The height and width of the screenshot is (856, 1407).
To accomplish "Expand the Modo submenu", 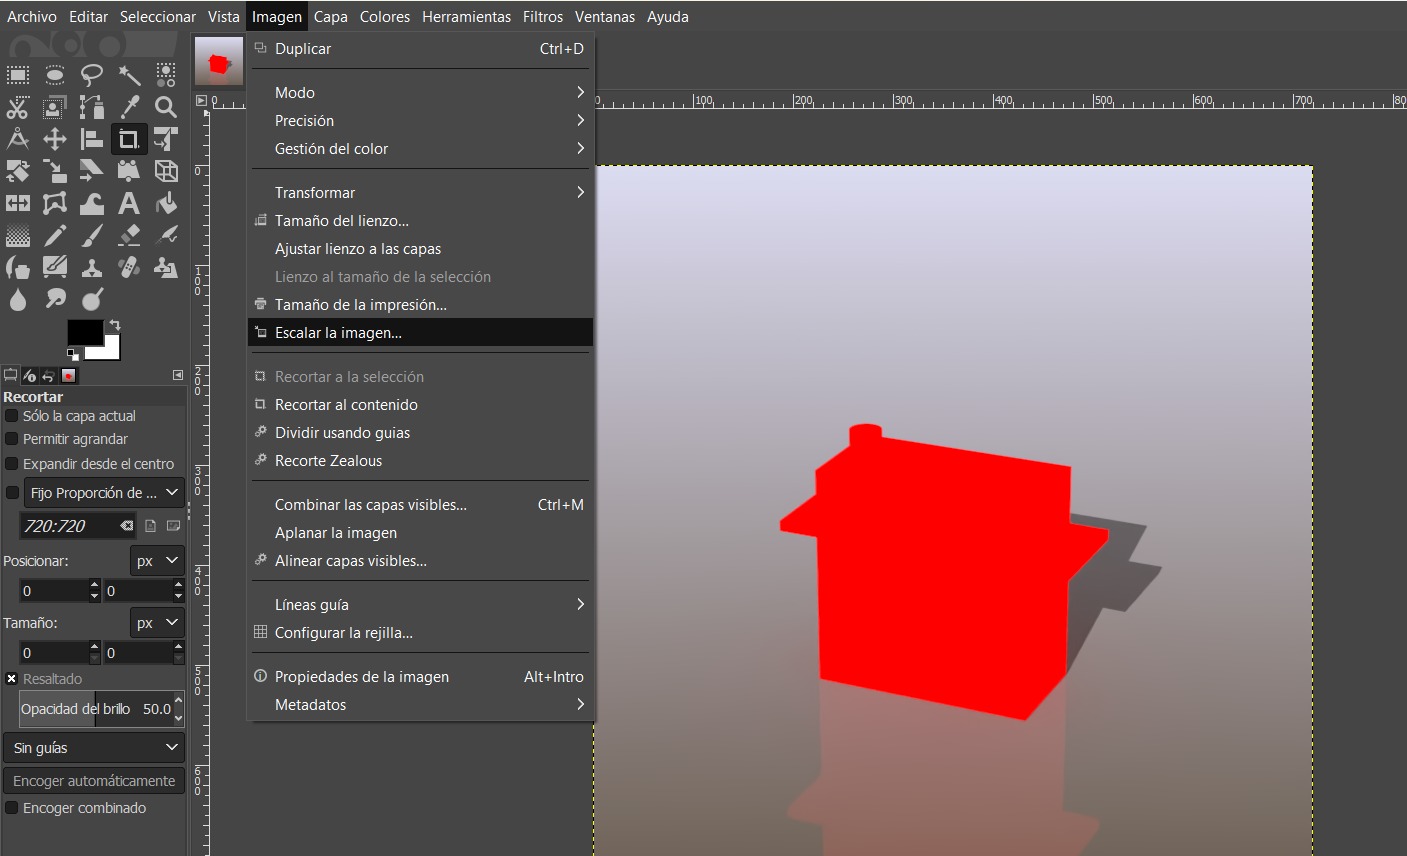I will [x=420, y=93].
